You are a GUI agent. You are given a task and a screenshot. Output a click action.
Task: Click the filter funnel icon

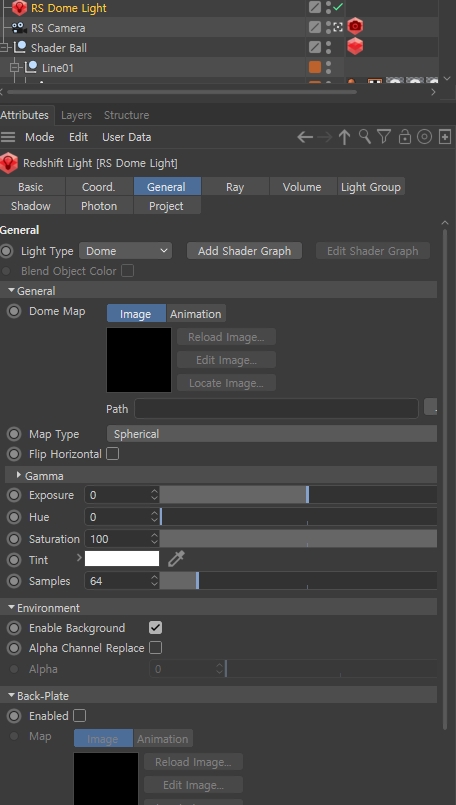click(384, 137)
